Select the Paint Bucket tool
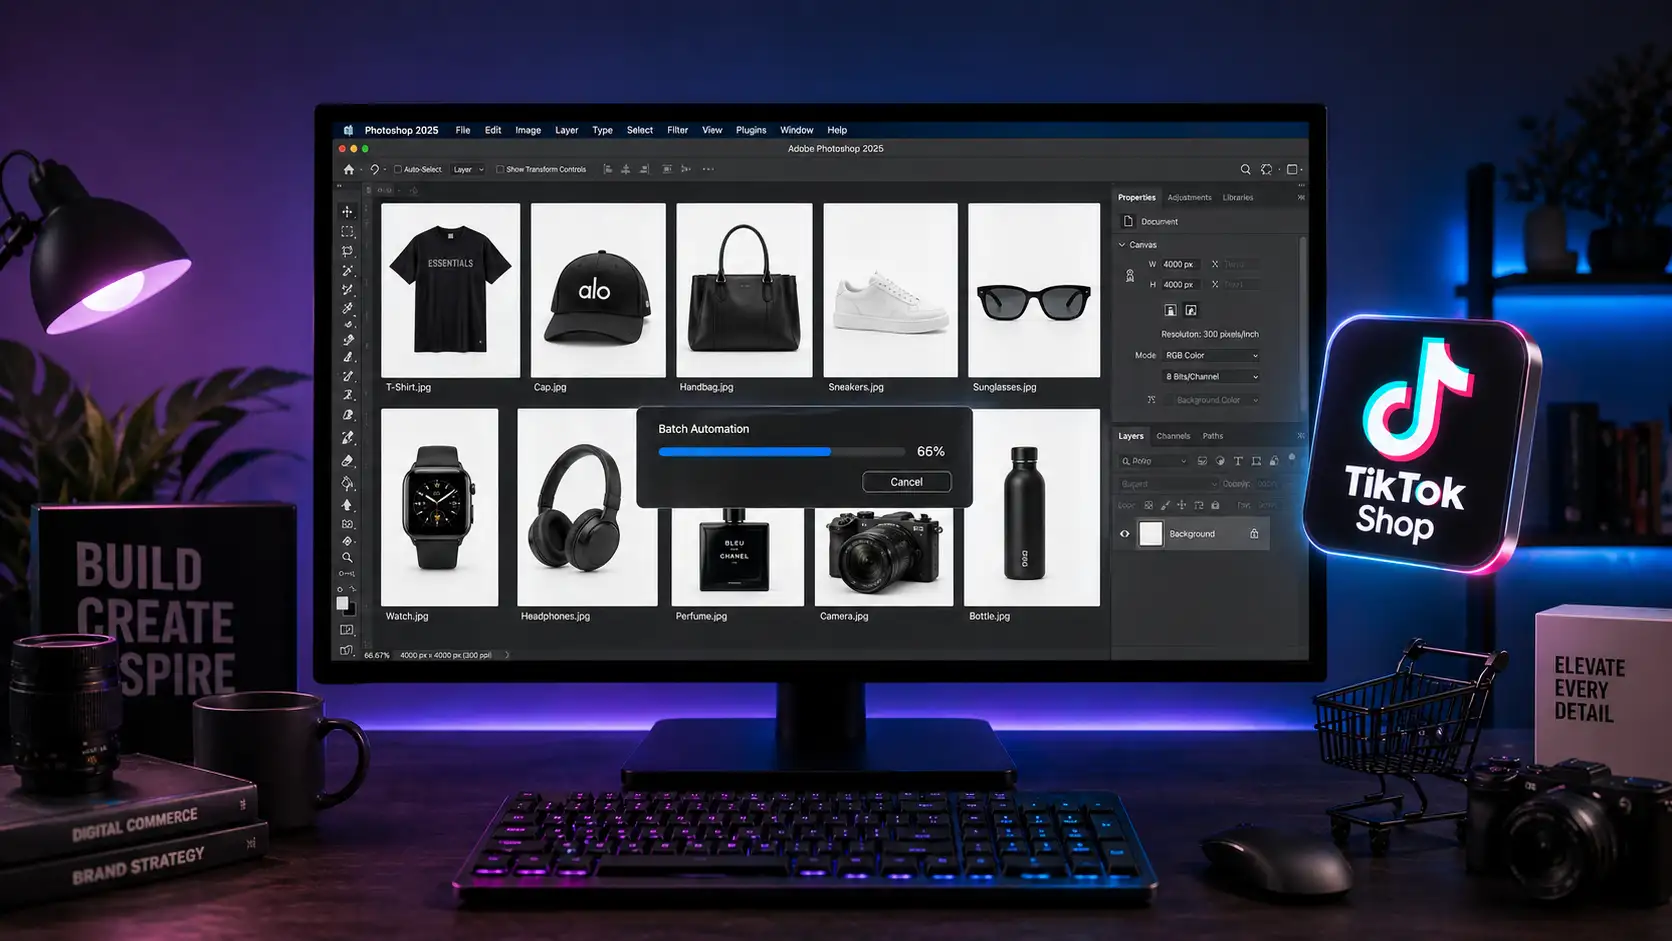 click(x=347, y=483)
